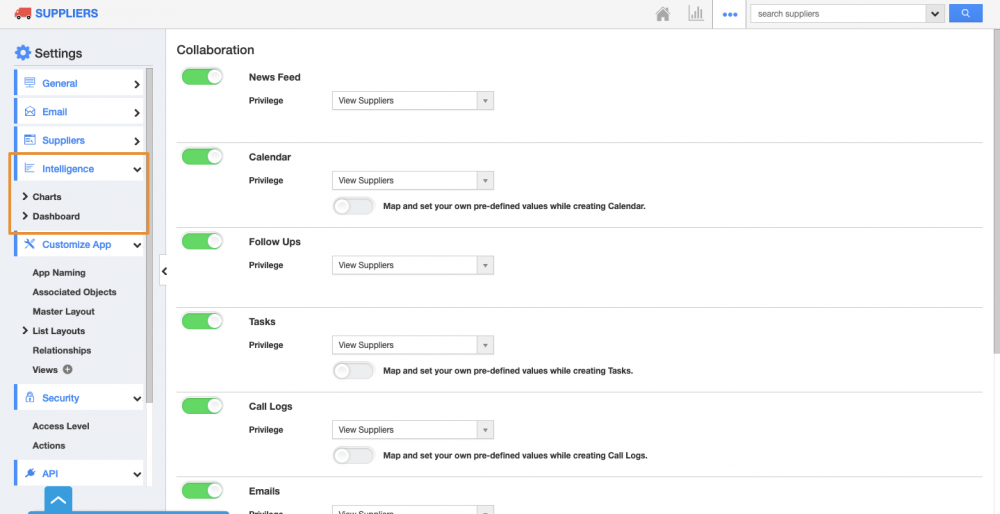1000x514 pixels.
Task: Turn off the Follow Ups toggle
Action: point(202,242)
